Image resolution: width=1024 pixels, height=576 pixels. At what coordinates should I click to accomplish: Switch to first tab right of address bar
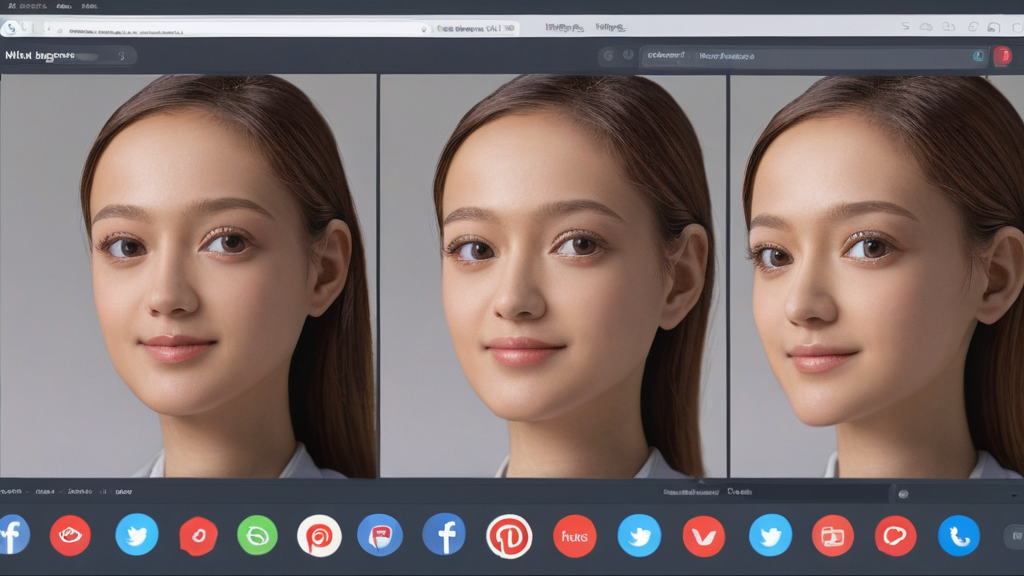[x=564, y=27]
